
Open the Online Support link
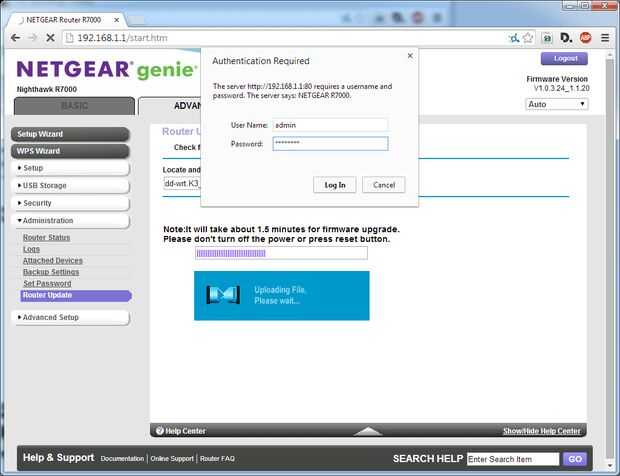tap(172, 459)
